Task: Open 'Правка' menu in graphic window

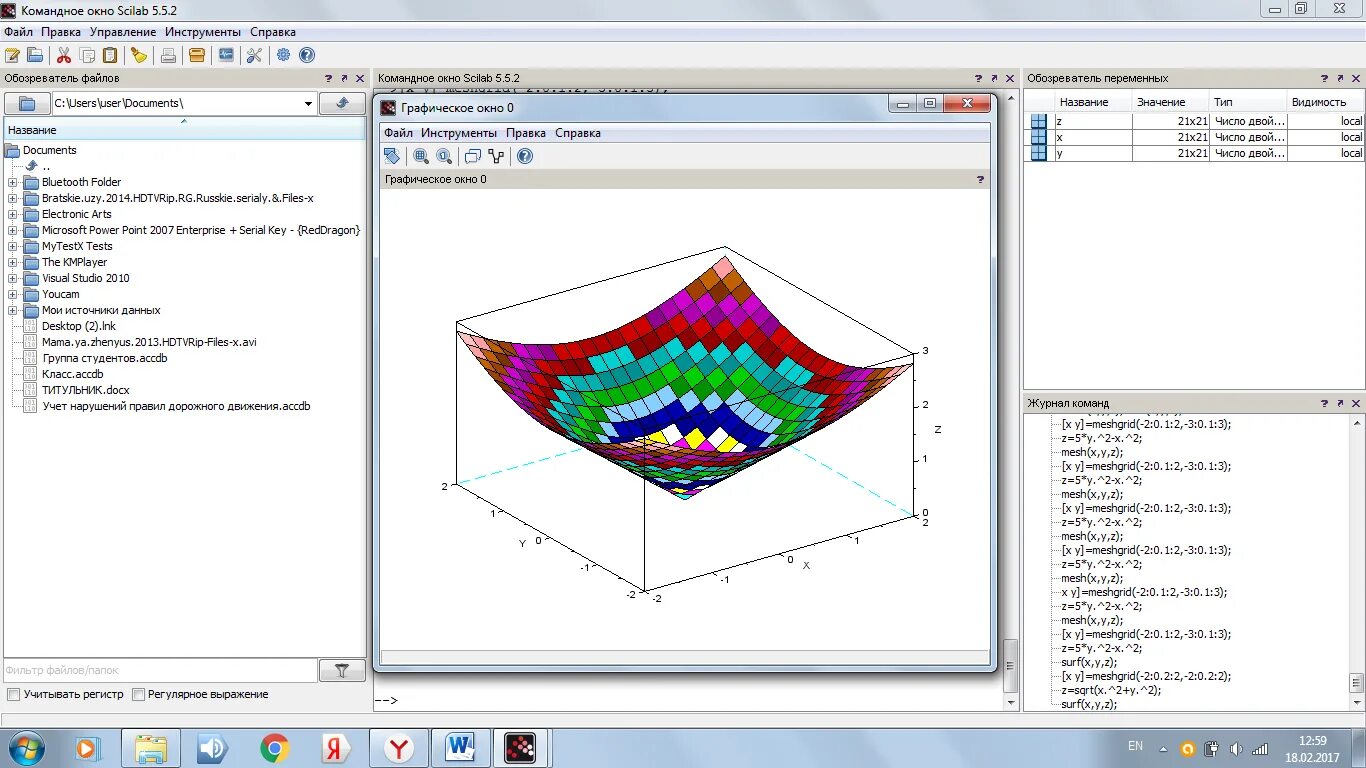Action: [526, 133]
